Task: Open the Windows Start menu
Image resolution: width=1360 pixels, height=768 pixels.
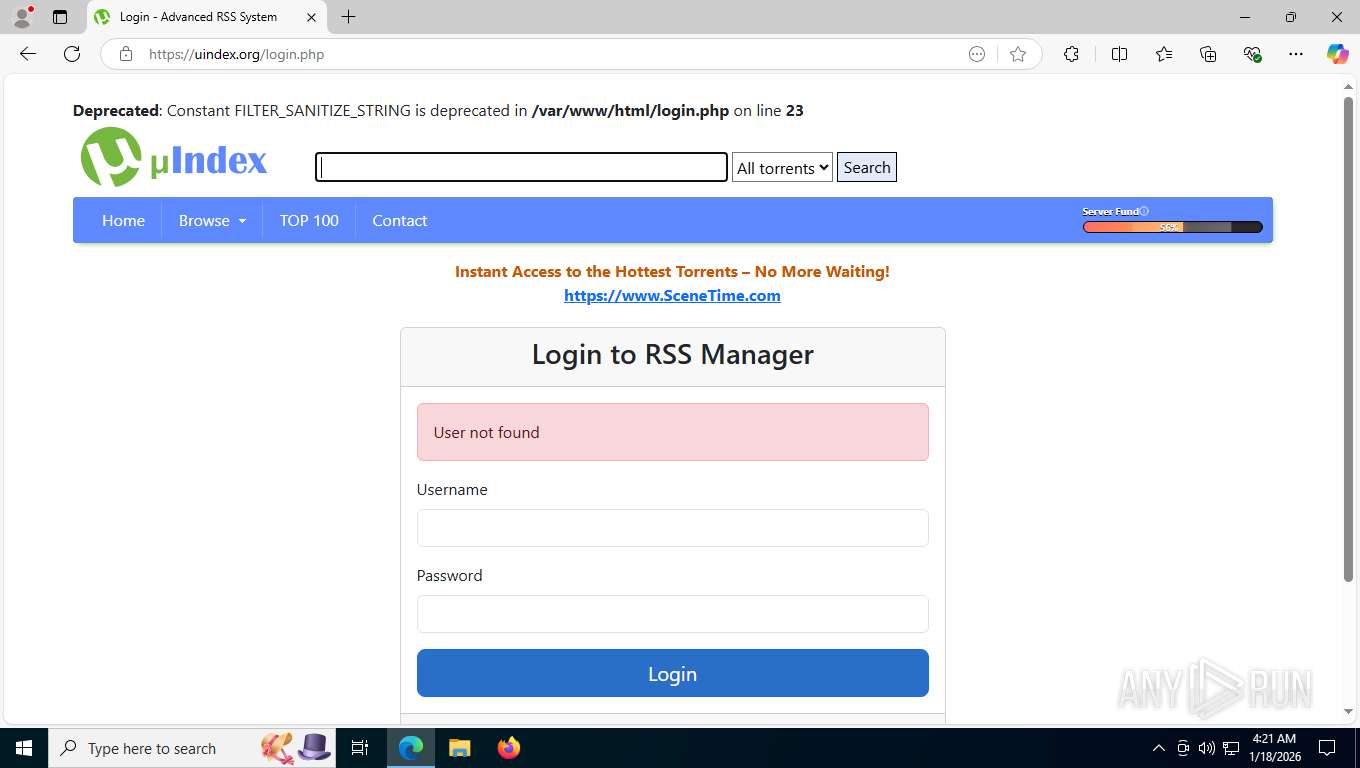Action: point(23,748)
